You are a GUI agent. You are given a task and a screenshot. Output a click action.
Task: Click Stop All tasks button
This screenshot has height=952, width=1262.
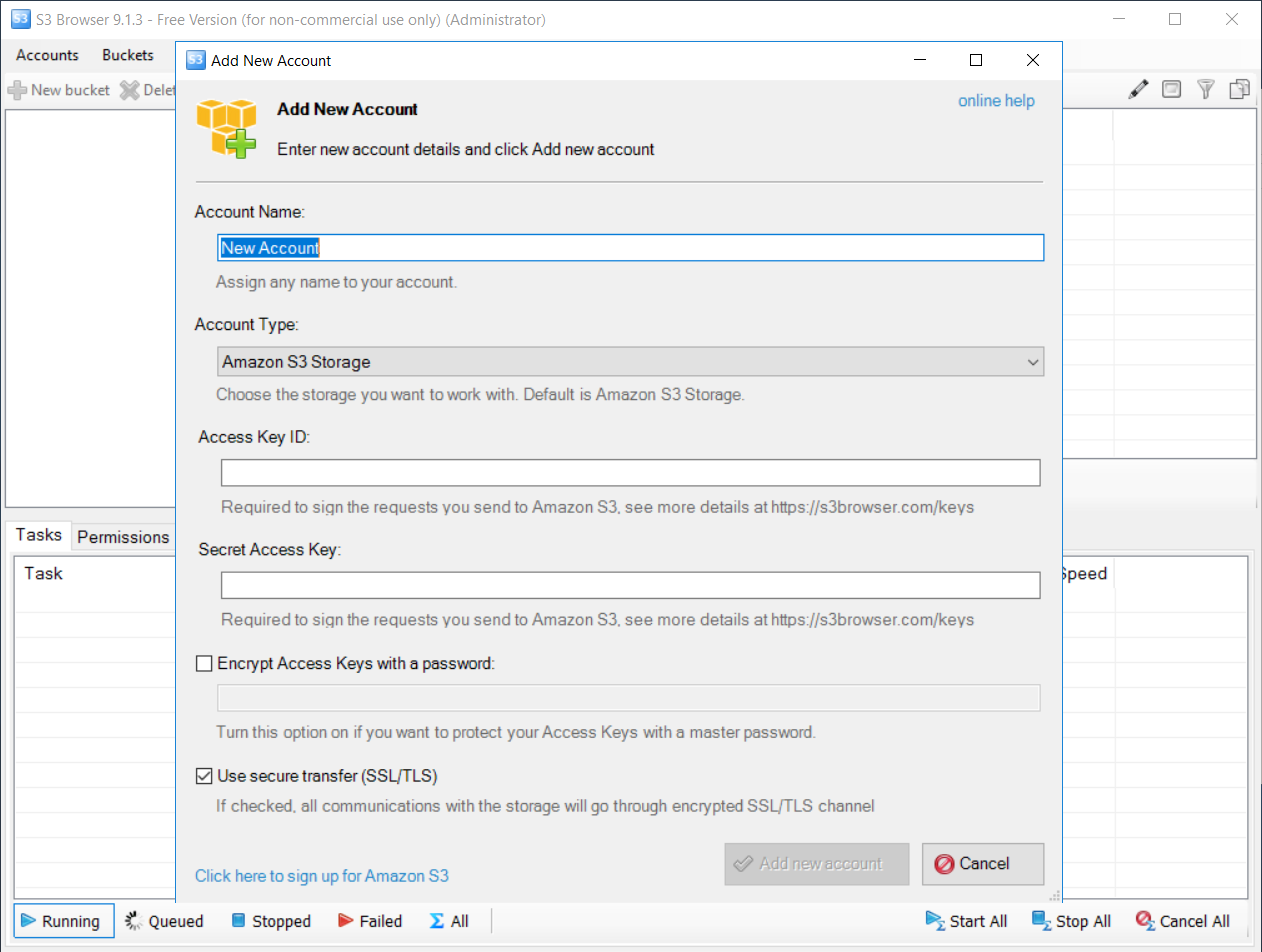point(1071,921)
